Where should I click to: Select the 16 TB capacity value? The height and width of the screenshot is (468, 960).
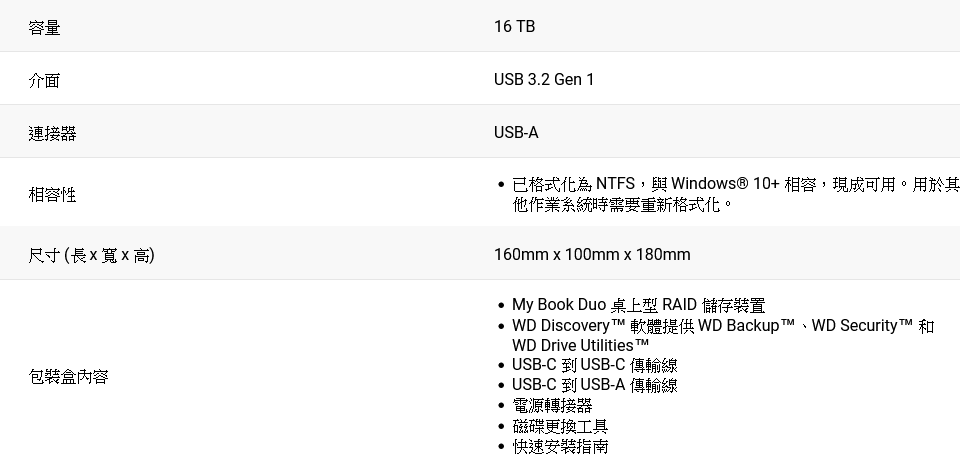coord(514,27)
